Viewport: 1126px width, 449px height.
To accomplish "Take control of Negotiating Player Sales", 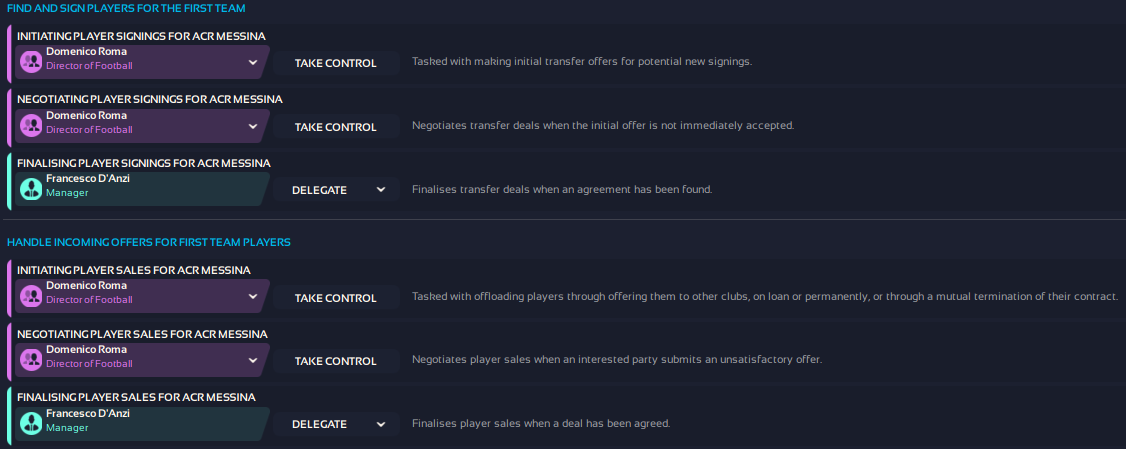I will click(x=335, y=361).
